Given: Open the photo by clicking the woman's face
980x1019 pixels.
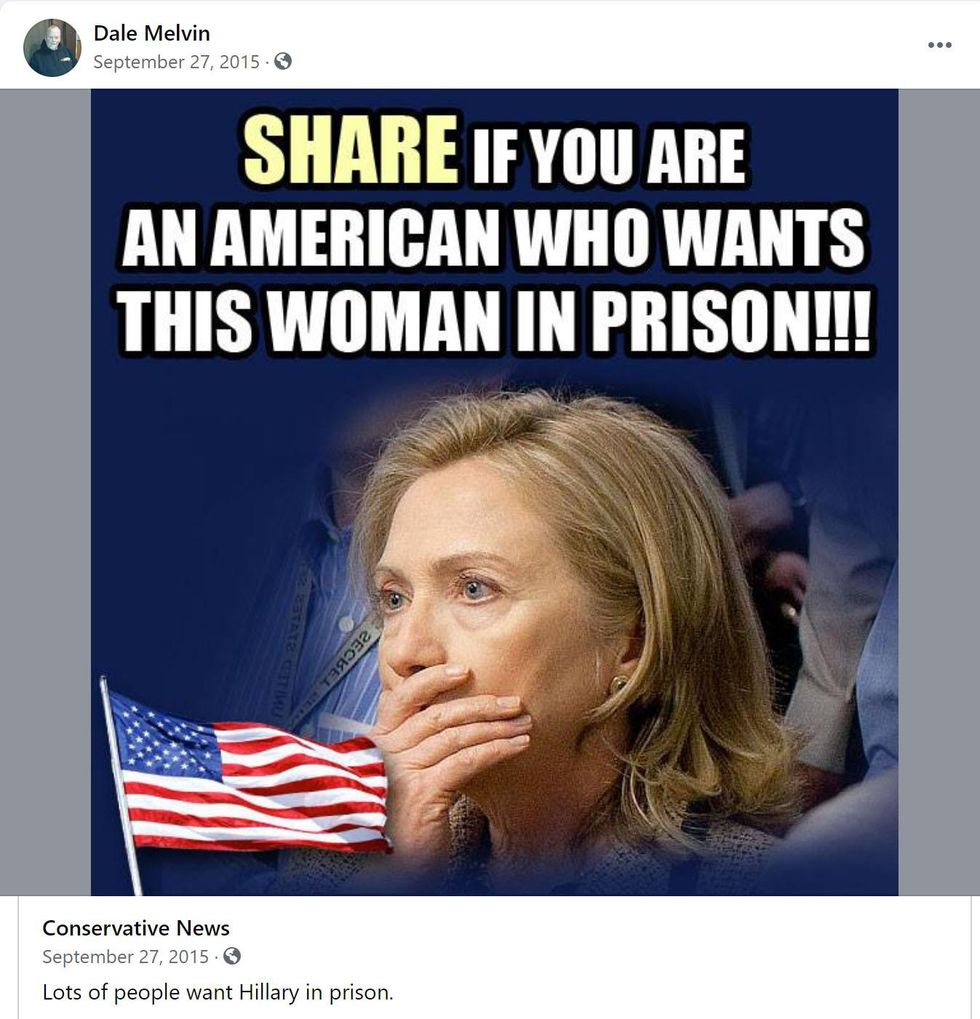Looking at the screenshot, I should pos(507,598).
